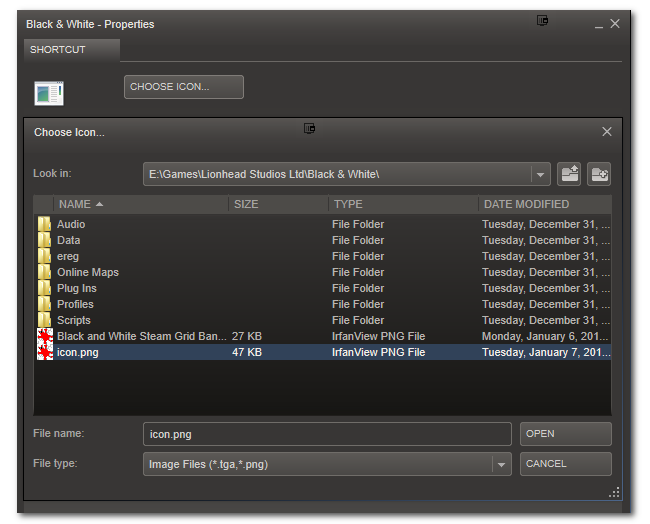
Task: Click Image Files (*.tga,*.png) combo box
Action: (327, 464)
